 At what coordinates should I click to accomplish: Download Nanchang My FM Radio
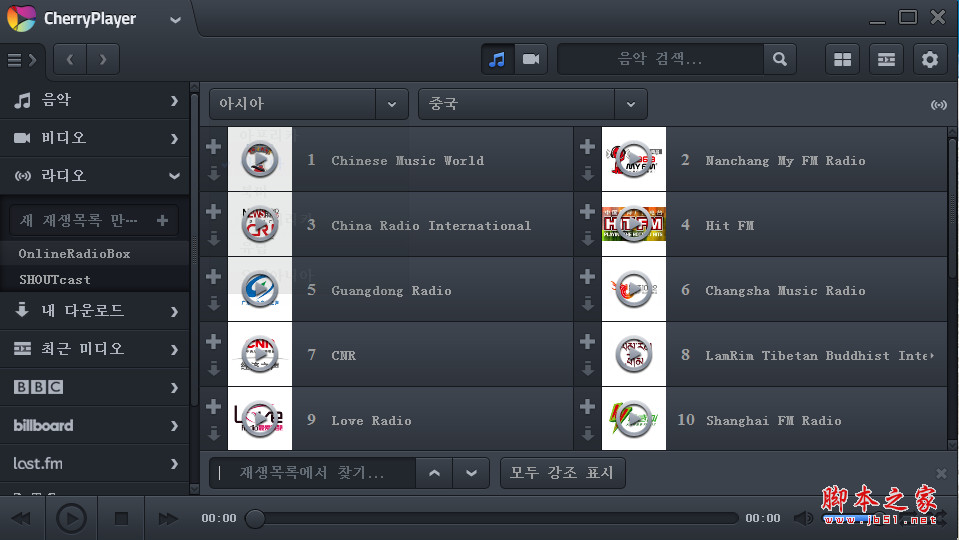tap(587, 173)
